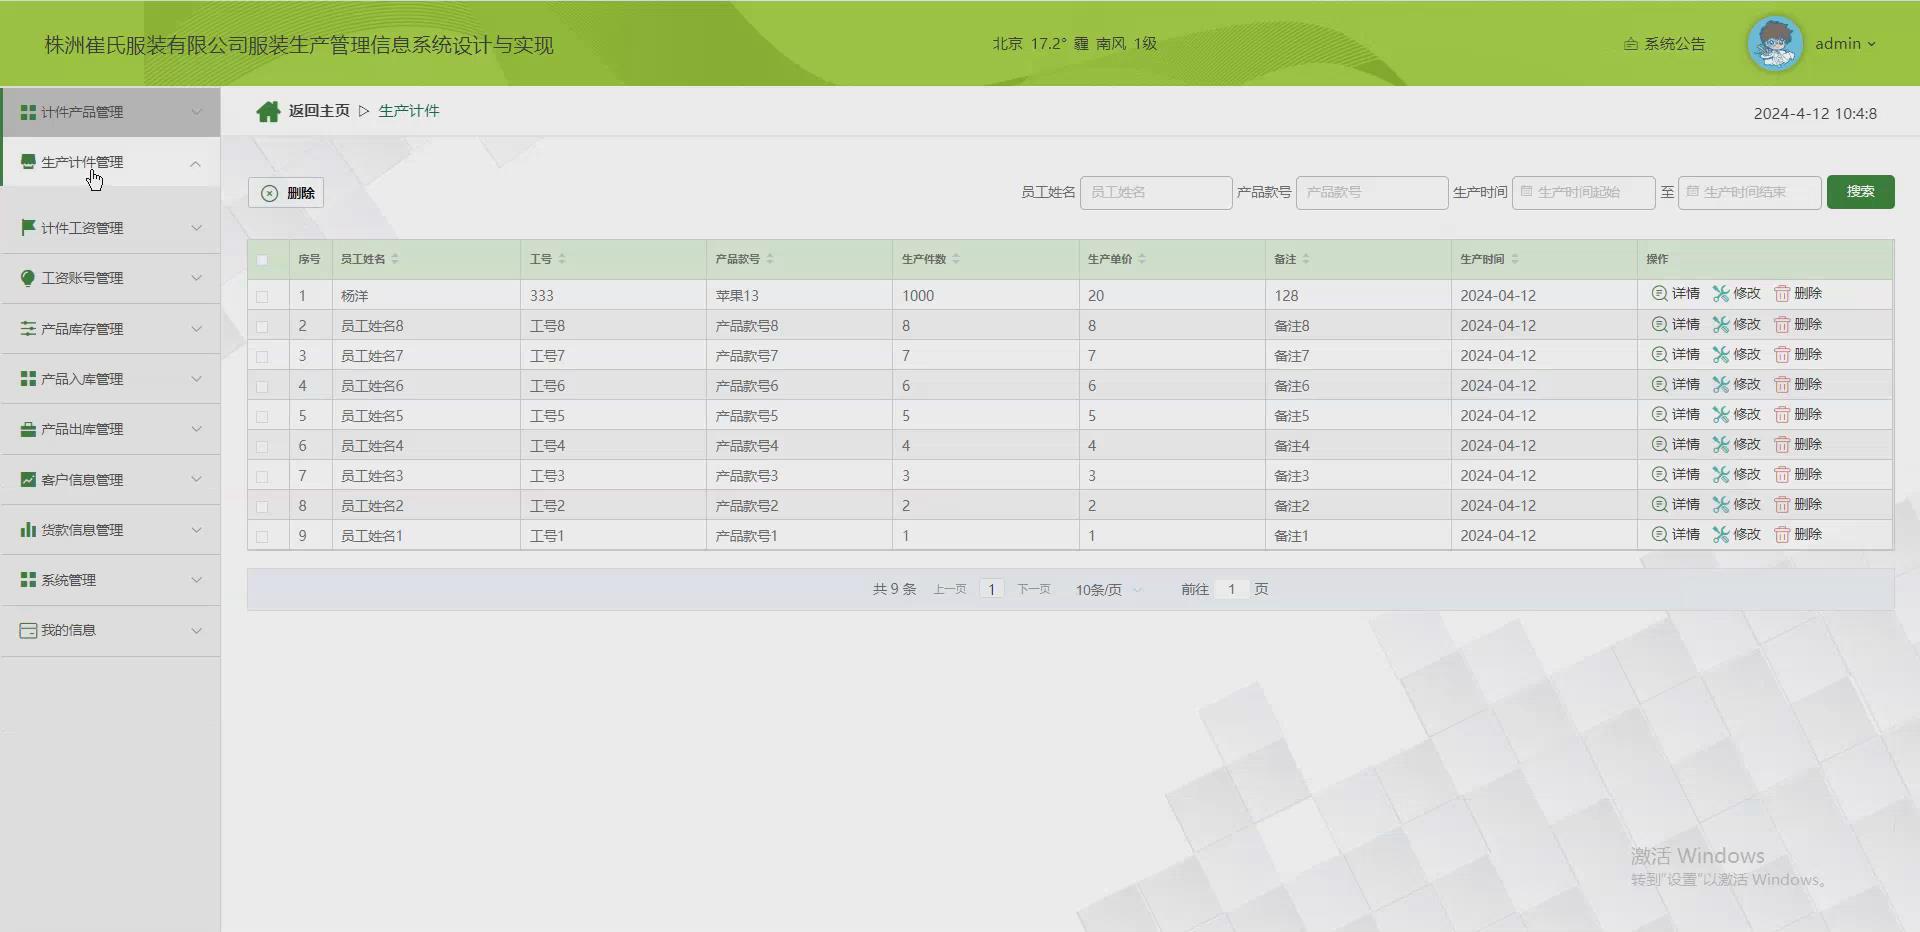1920x932 pixels.
Task: Open the 我的信息 menu
Action: pos(110,631)
